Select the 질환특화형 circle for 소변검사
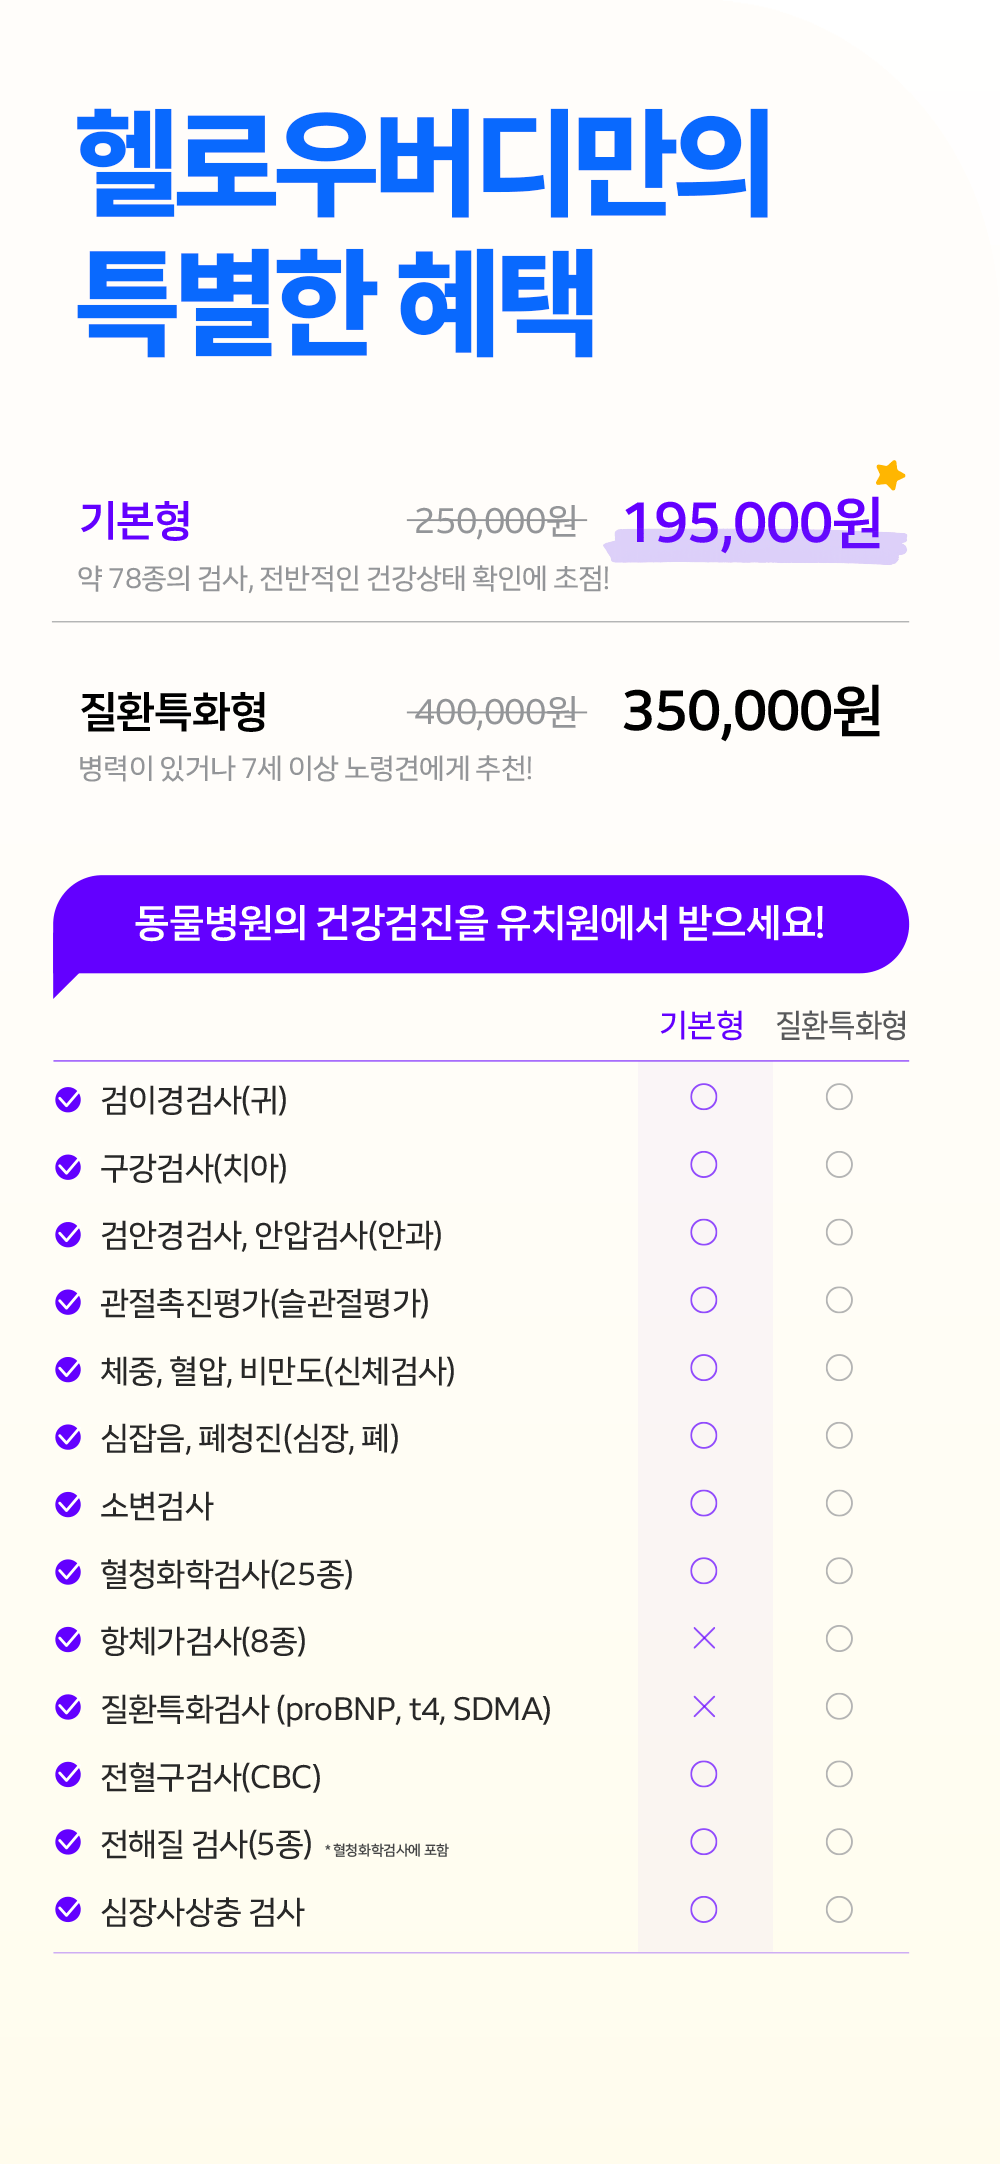1000x2164 pixels. pos(839,1503)
